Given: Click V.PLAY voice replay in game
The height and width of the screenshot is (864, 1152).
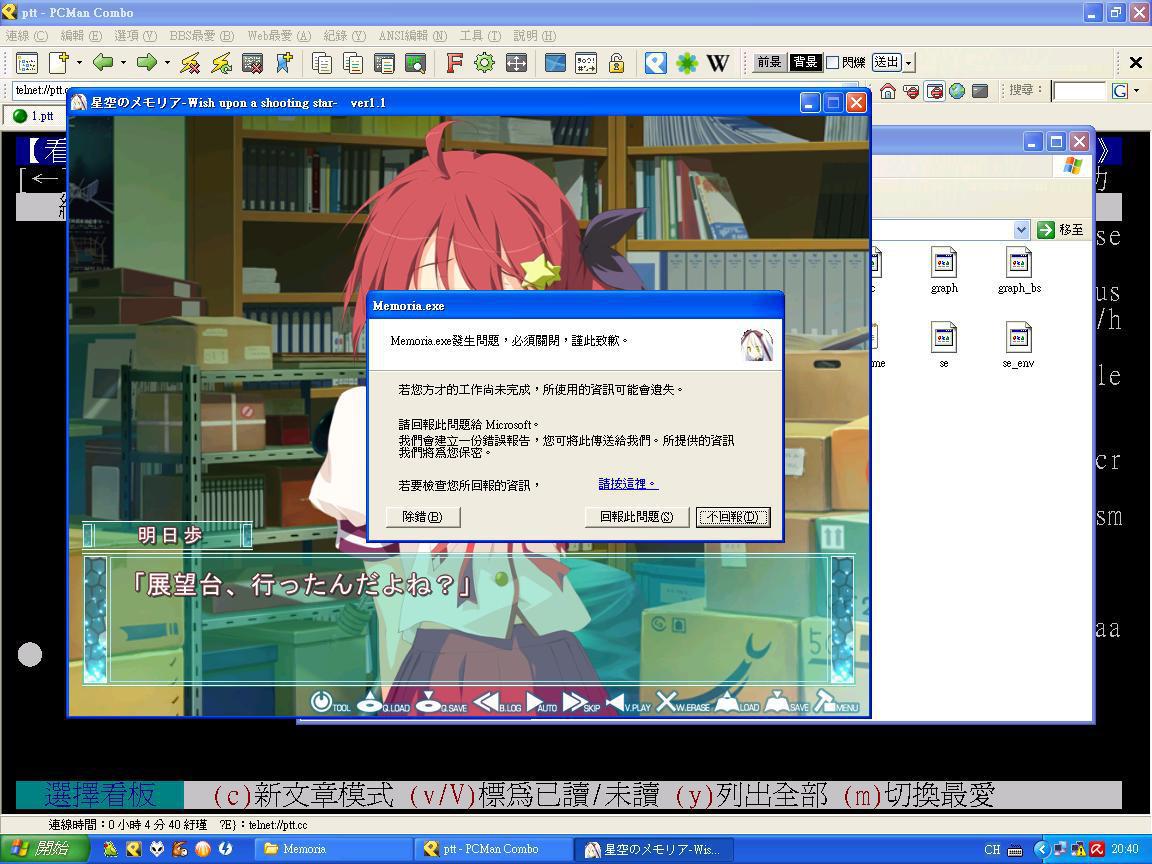Looking at the screenshot, I should (628, 703).
